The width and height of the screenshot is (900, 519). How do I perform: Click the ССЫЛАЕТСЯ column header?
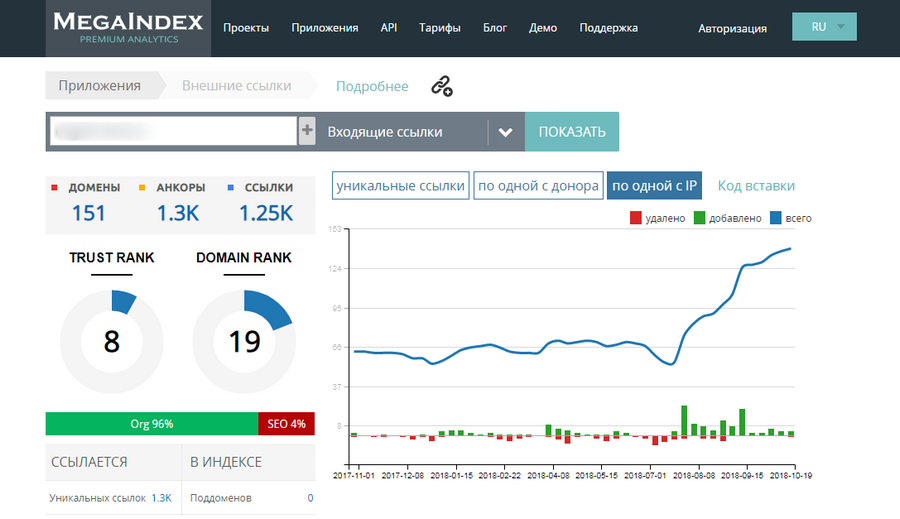point(89,462)
